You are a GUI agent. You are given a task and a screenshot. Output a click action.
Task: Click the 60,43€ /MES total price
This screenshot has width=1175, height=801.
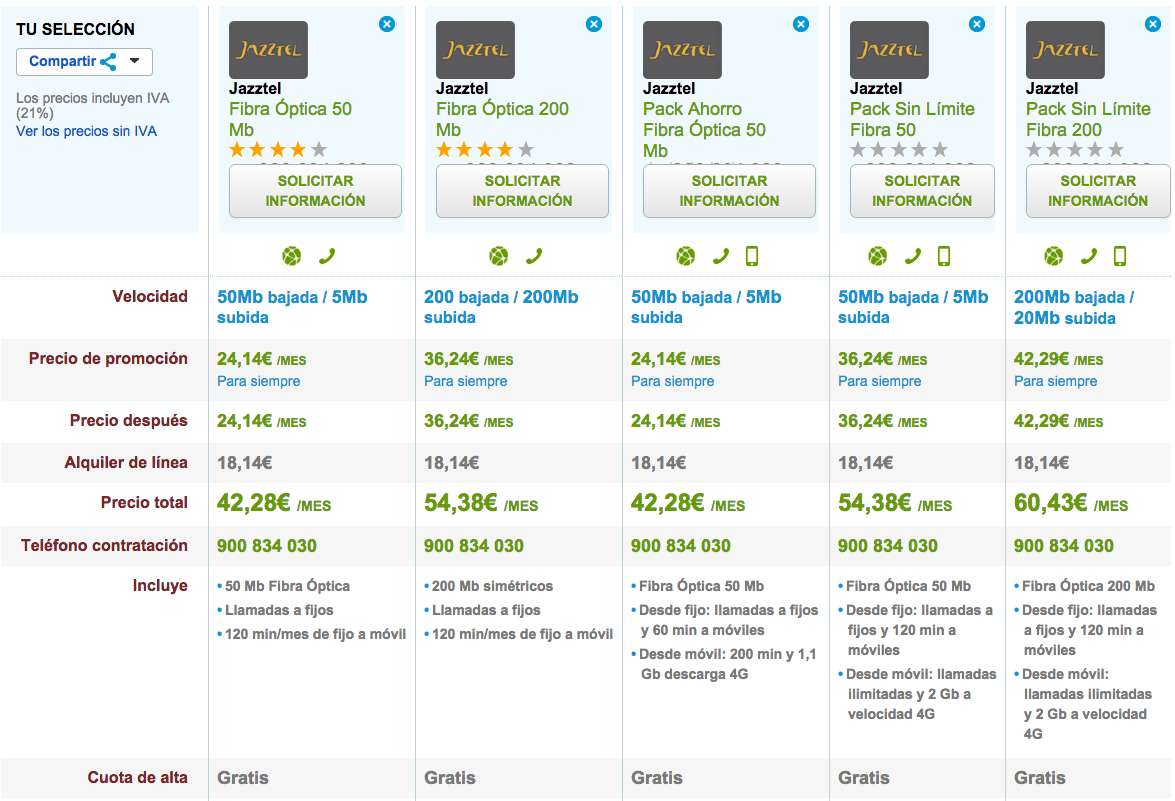point(1071,504)
